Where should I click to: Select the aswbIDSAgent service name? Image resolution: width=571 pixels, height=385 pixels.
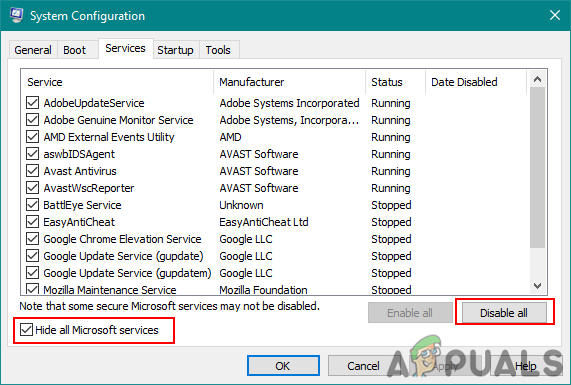click(79, 154)
